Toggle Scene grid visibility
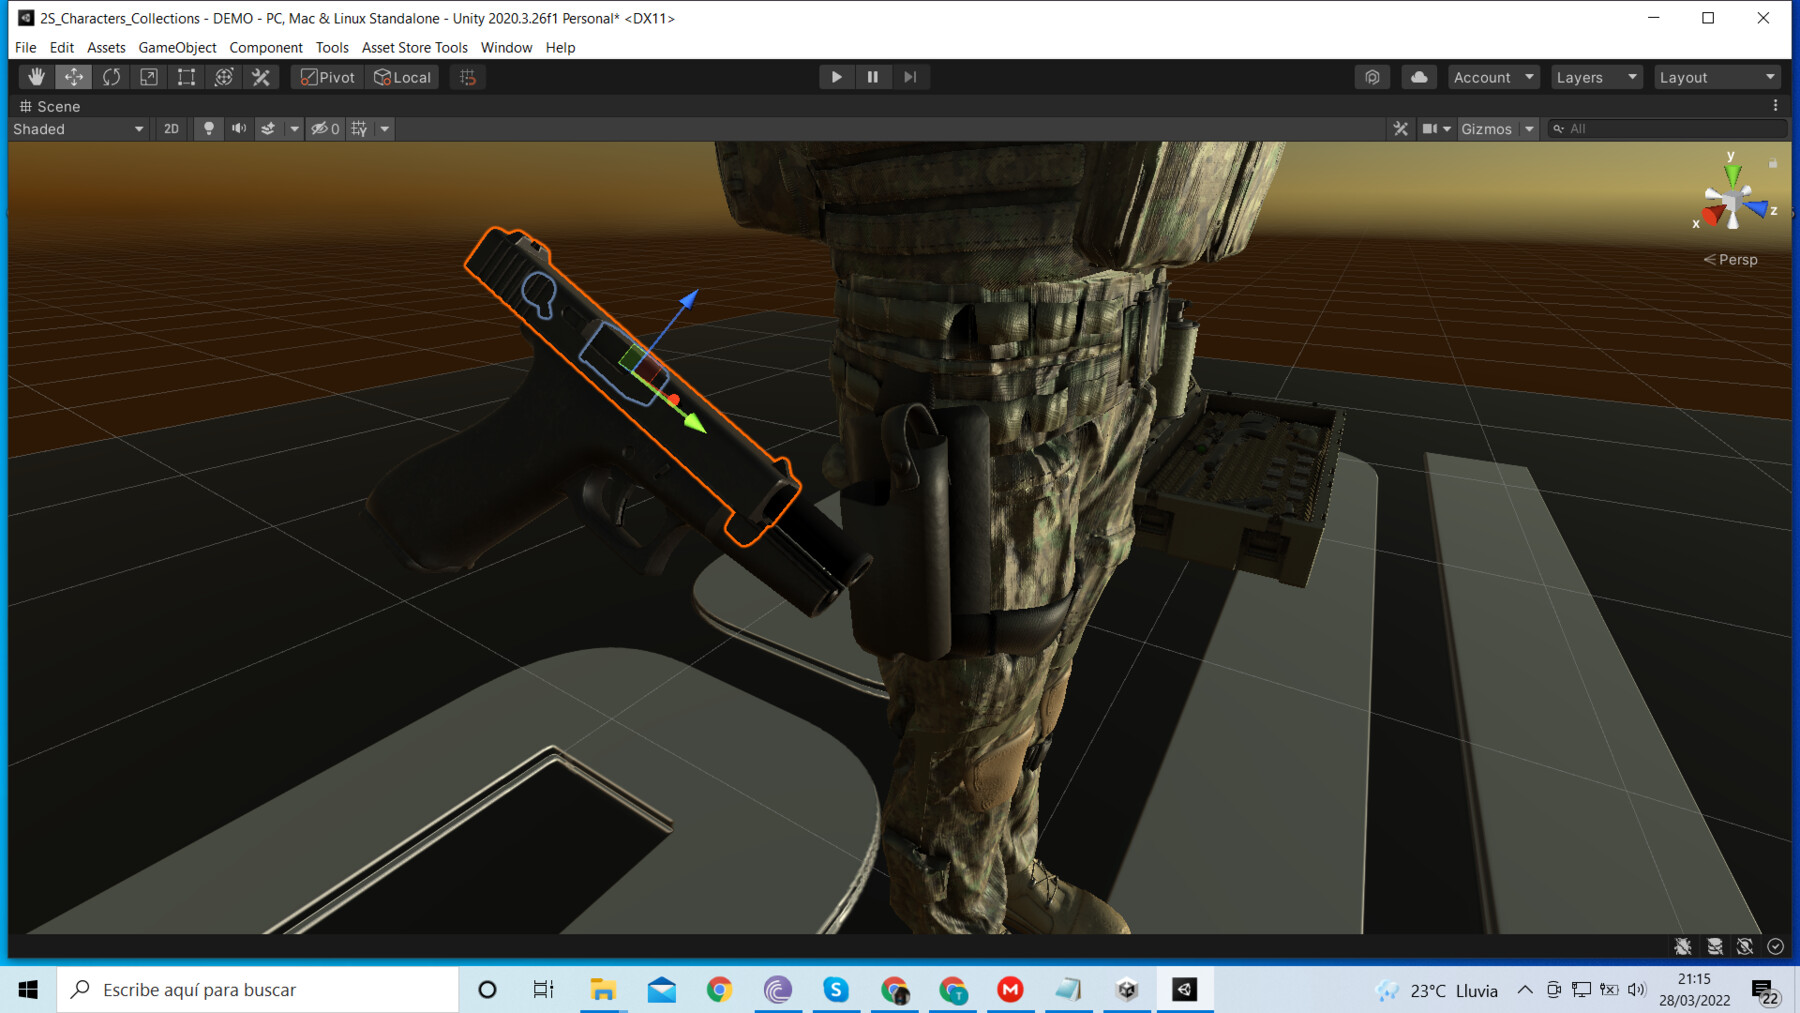 [359, 129]
